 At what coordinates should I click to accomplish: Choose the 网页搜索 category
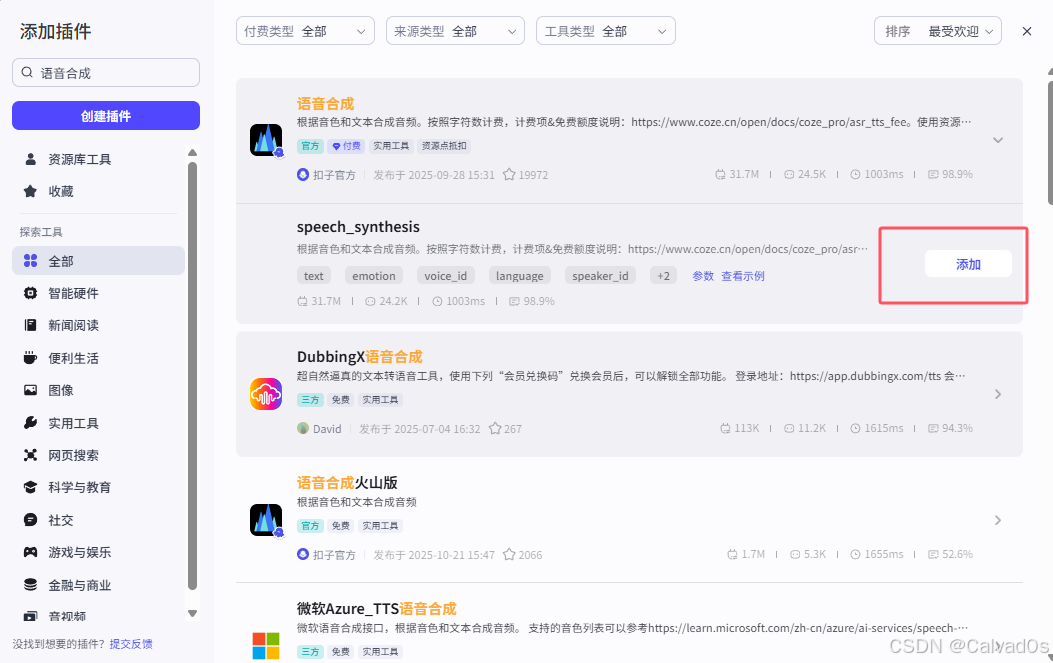point(98,455)
